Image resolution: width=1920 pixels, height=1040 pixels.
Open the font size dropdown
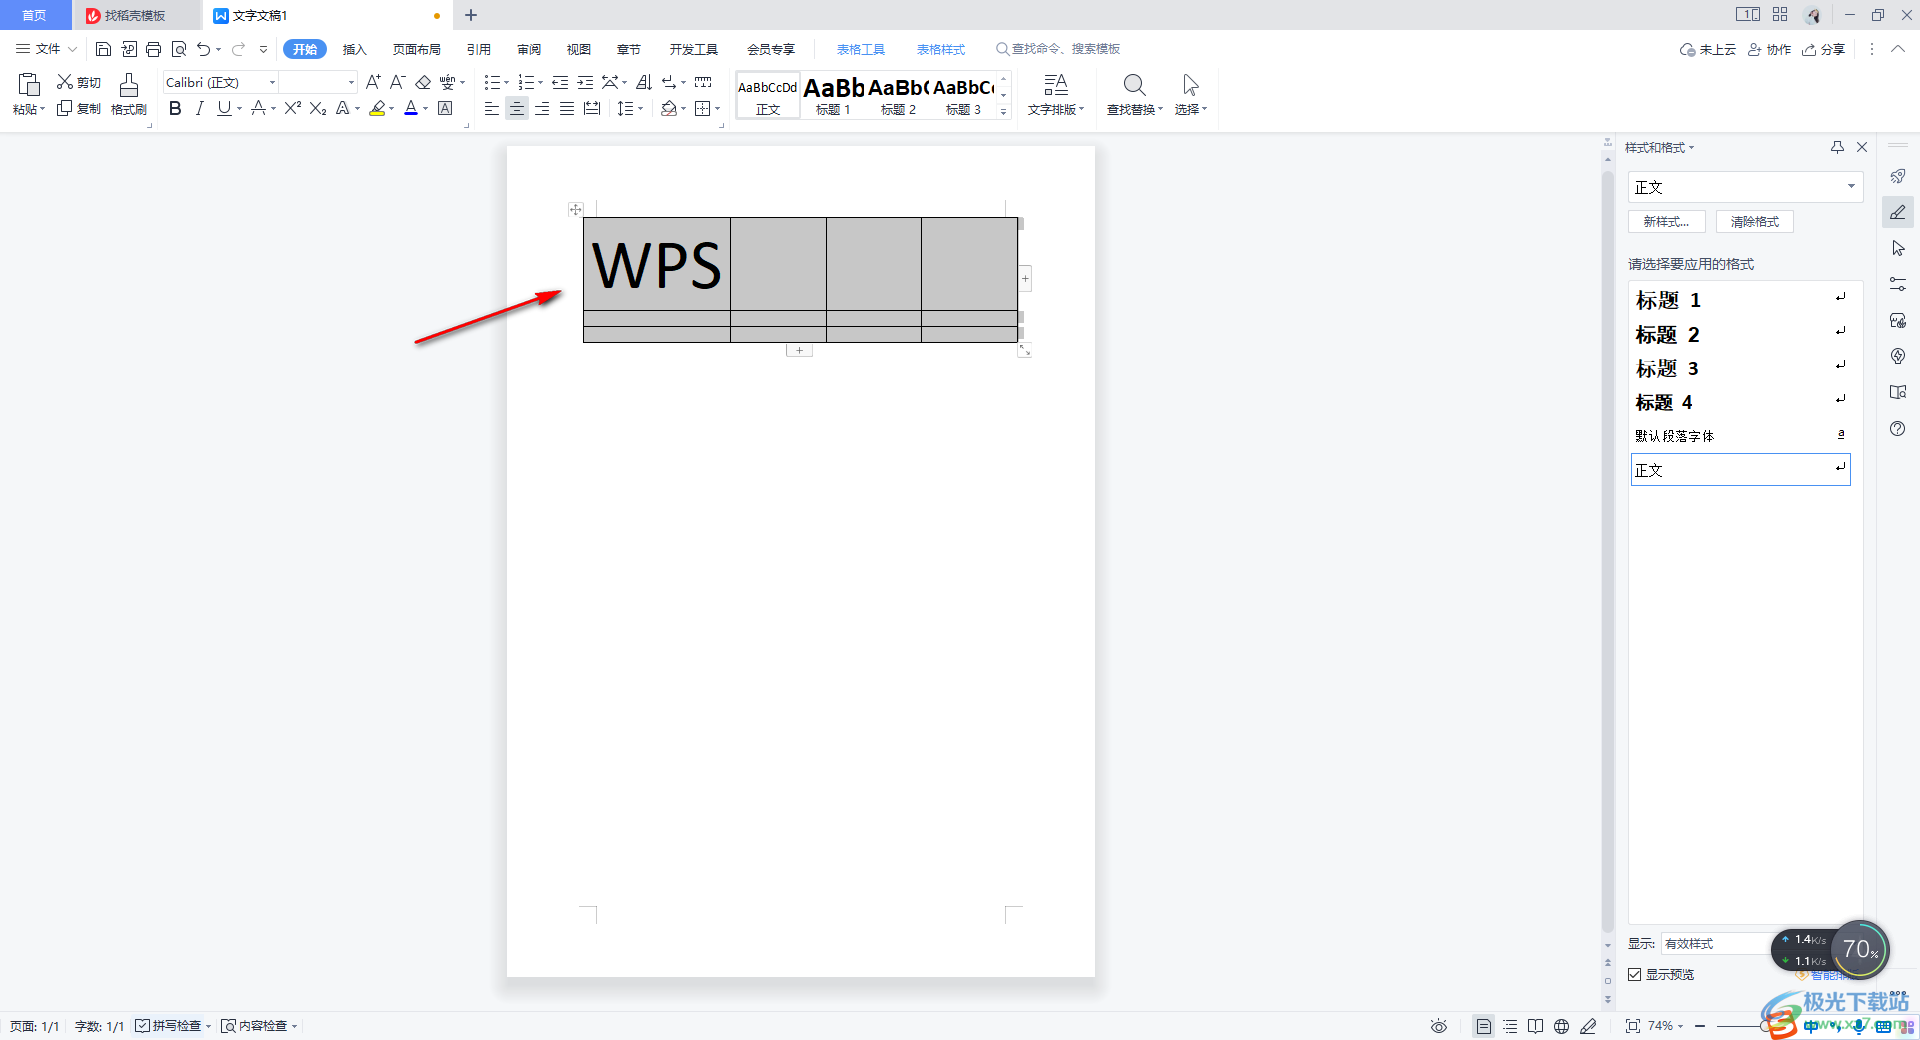[351, 82]
